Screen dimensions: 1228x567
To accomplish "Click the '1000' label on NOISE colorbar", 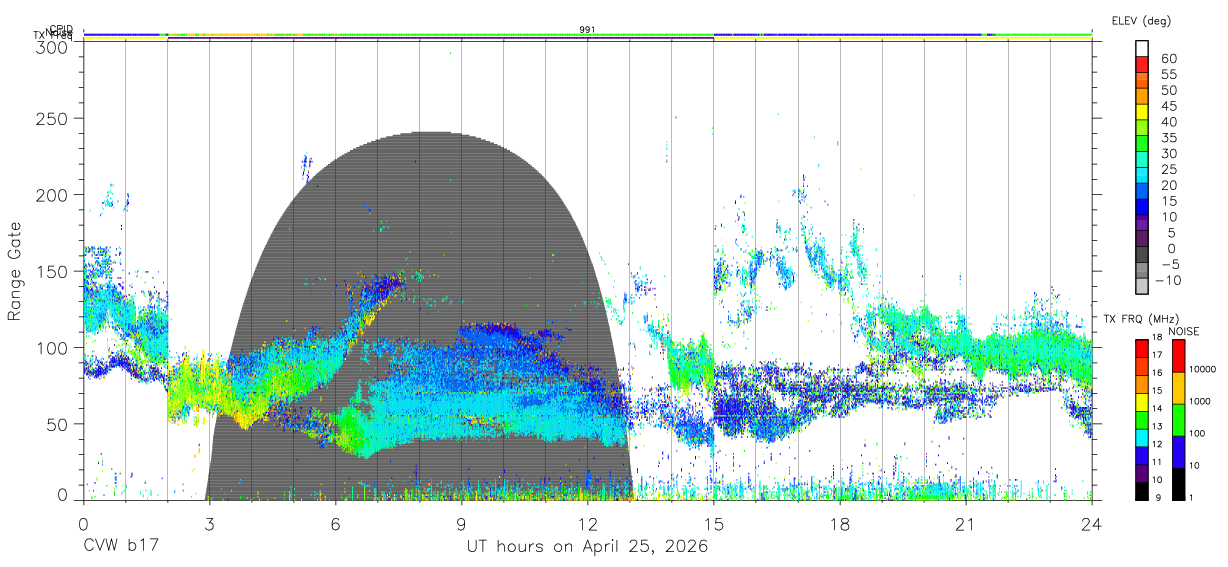I will 1202,400.
